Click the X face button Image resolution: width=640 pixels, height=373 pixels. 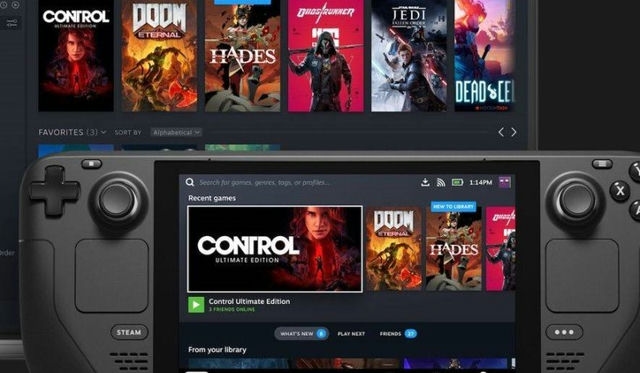pos(620,191)
